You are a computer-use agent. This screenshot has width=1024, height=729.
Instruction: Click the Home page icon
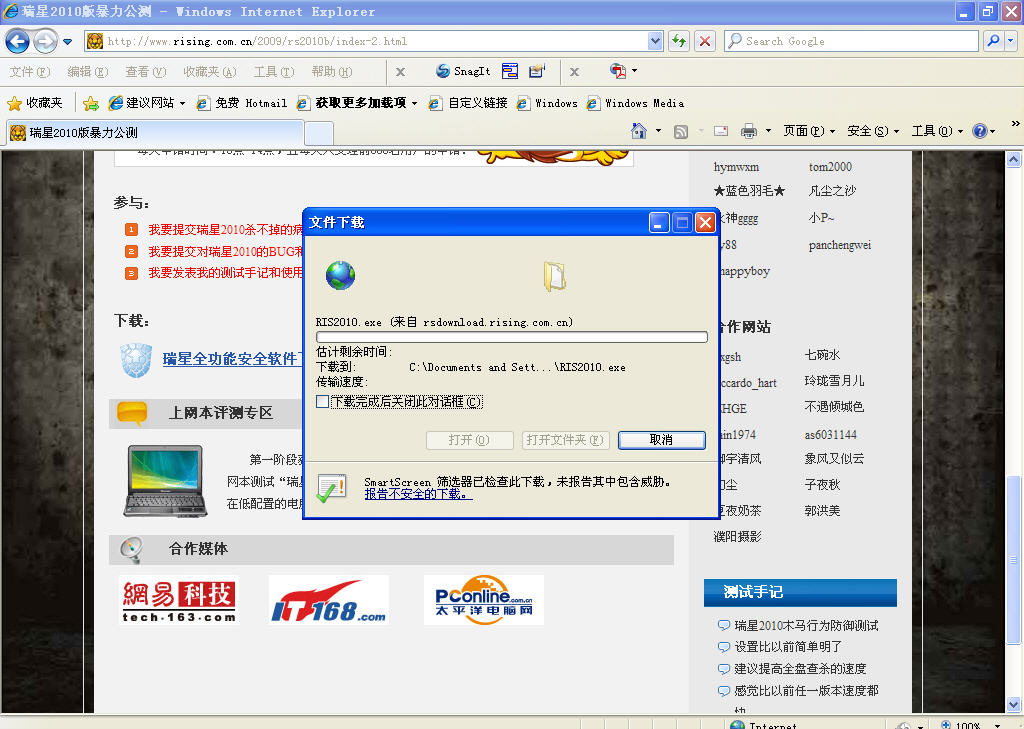tap(639, 131)
